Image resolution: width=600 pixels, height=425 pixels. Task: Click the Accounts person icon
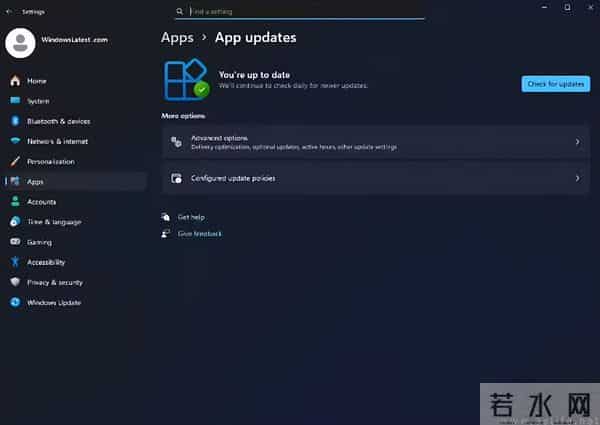tap(15, 202)
